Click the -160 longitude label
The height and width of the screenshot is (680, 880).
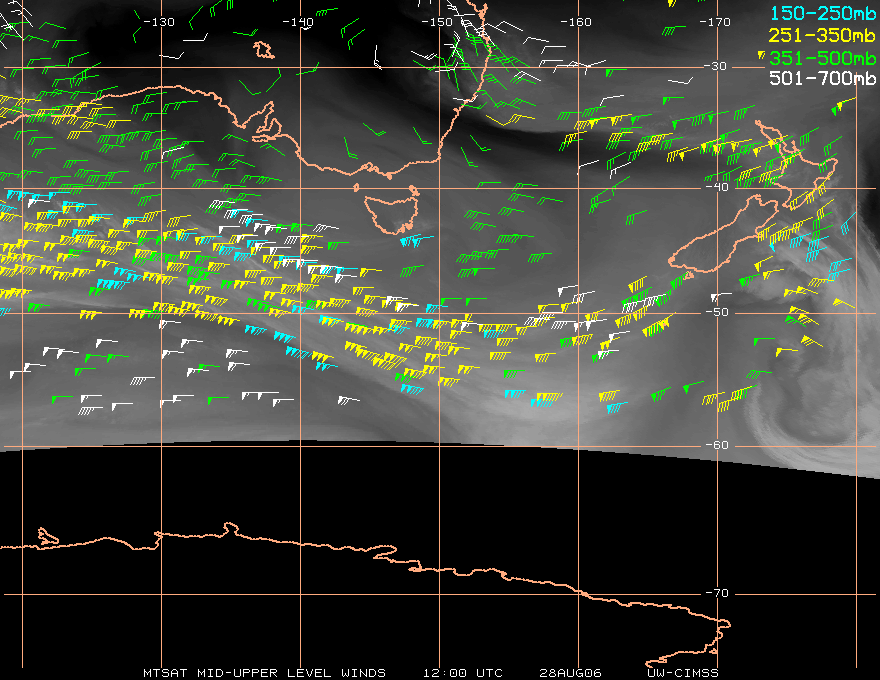coord(576,22)
